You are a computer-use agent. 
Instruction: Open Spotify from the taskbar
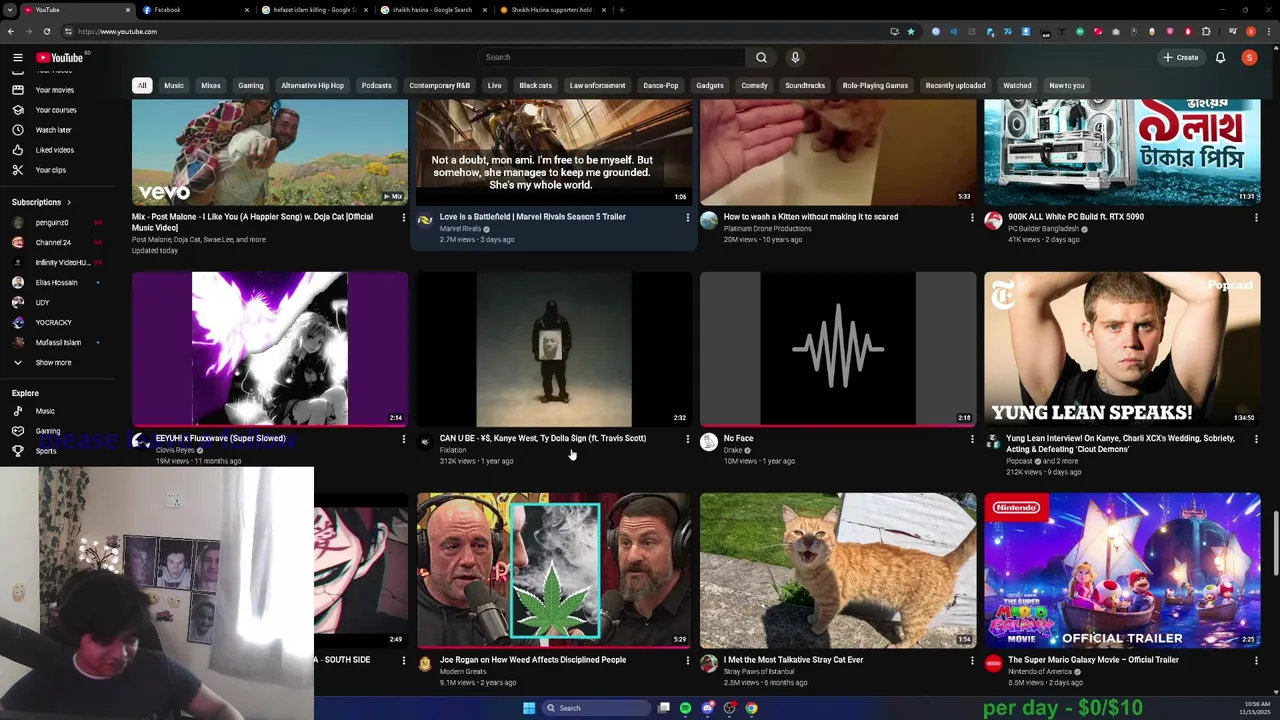click(x=685, y=708)
